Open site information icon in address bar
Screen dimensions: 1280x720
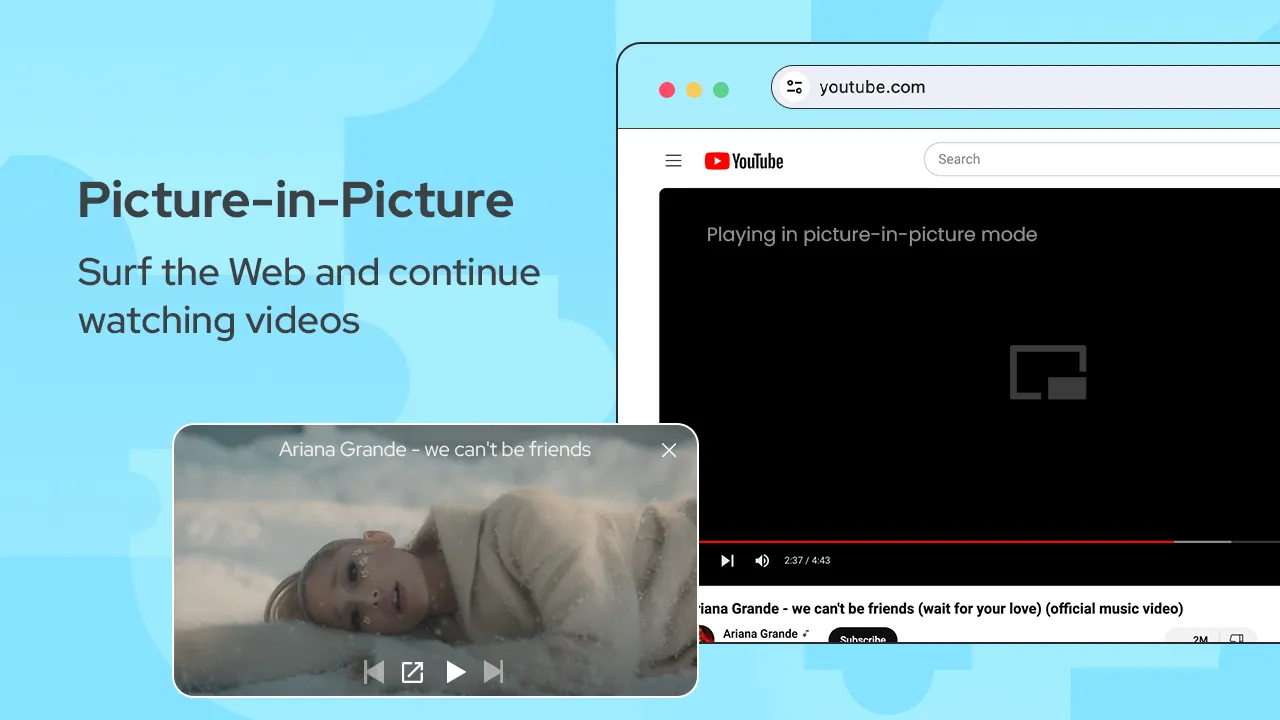(x=795, y=87)
